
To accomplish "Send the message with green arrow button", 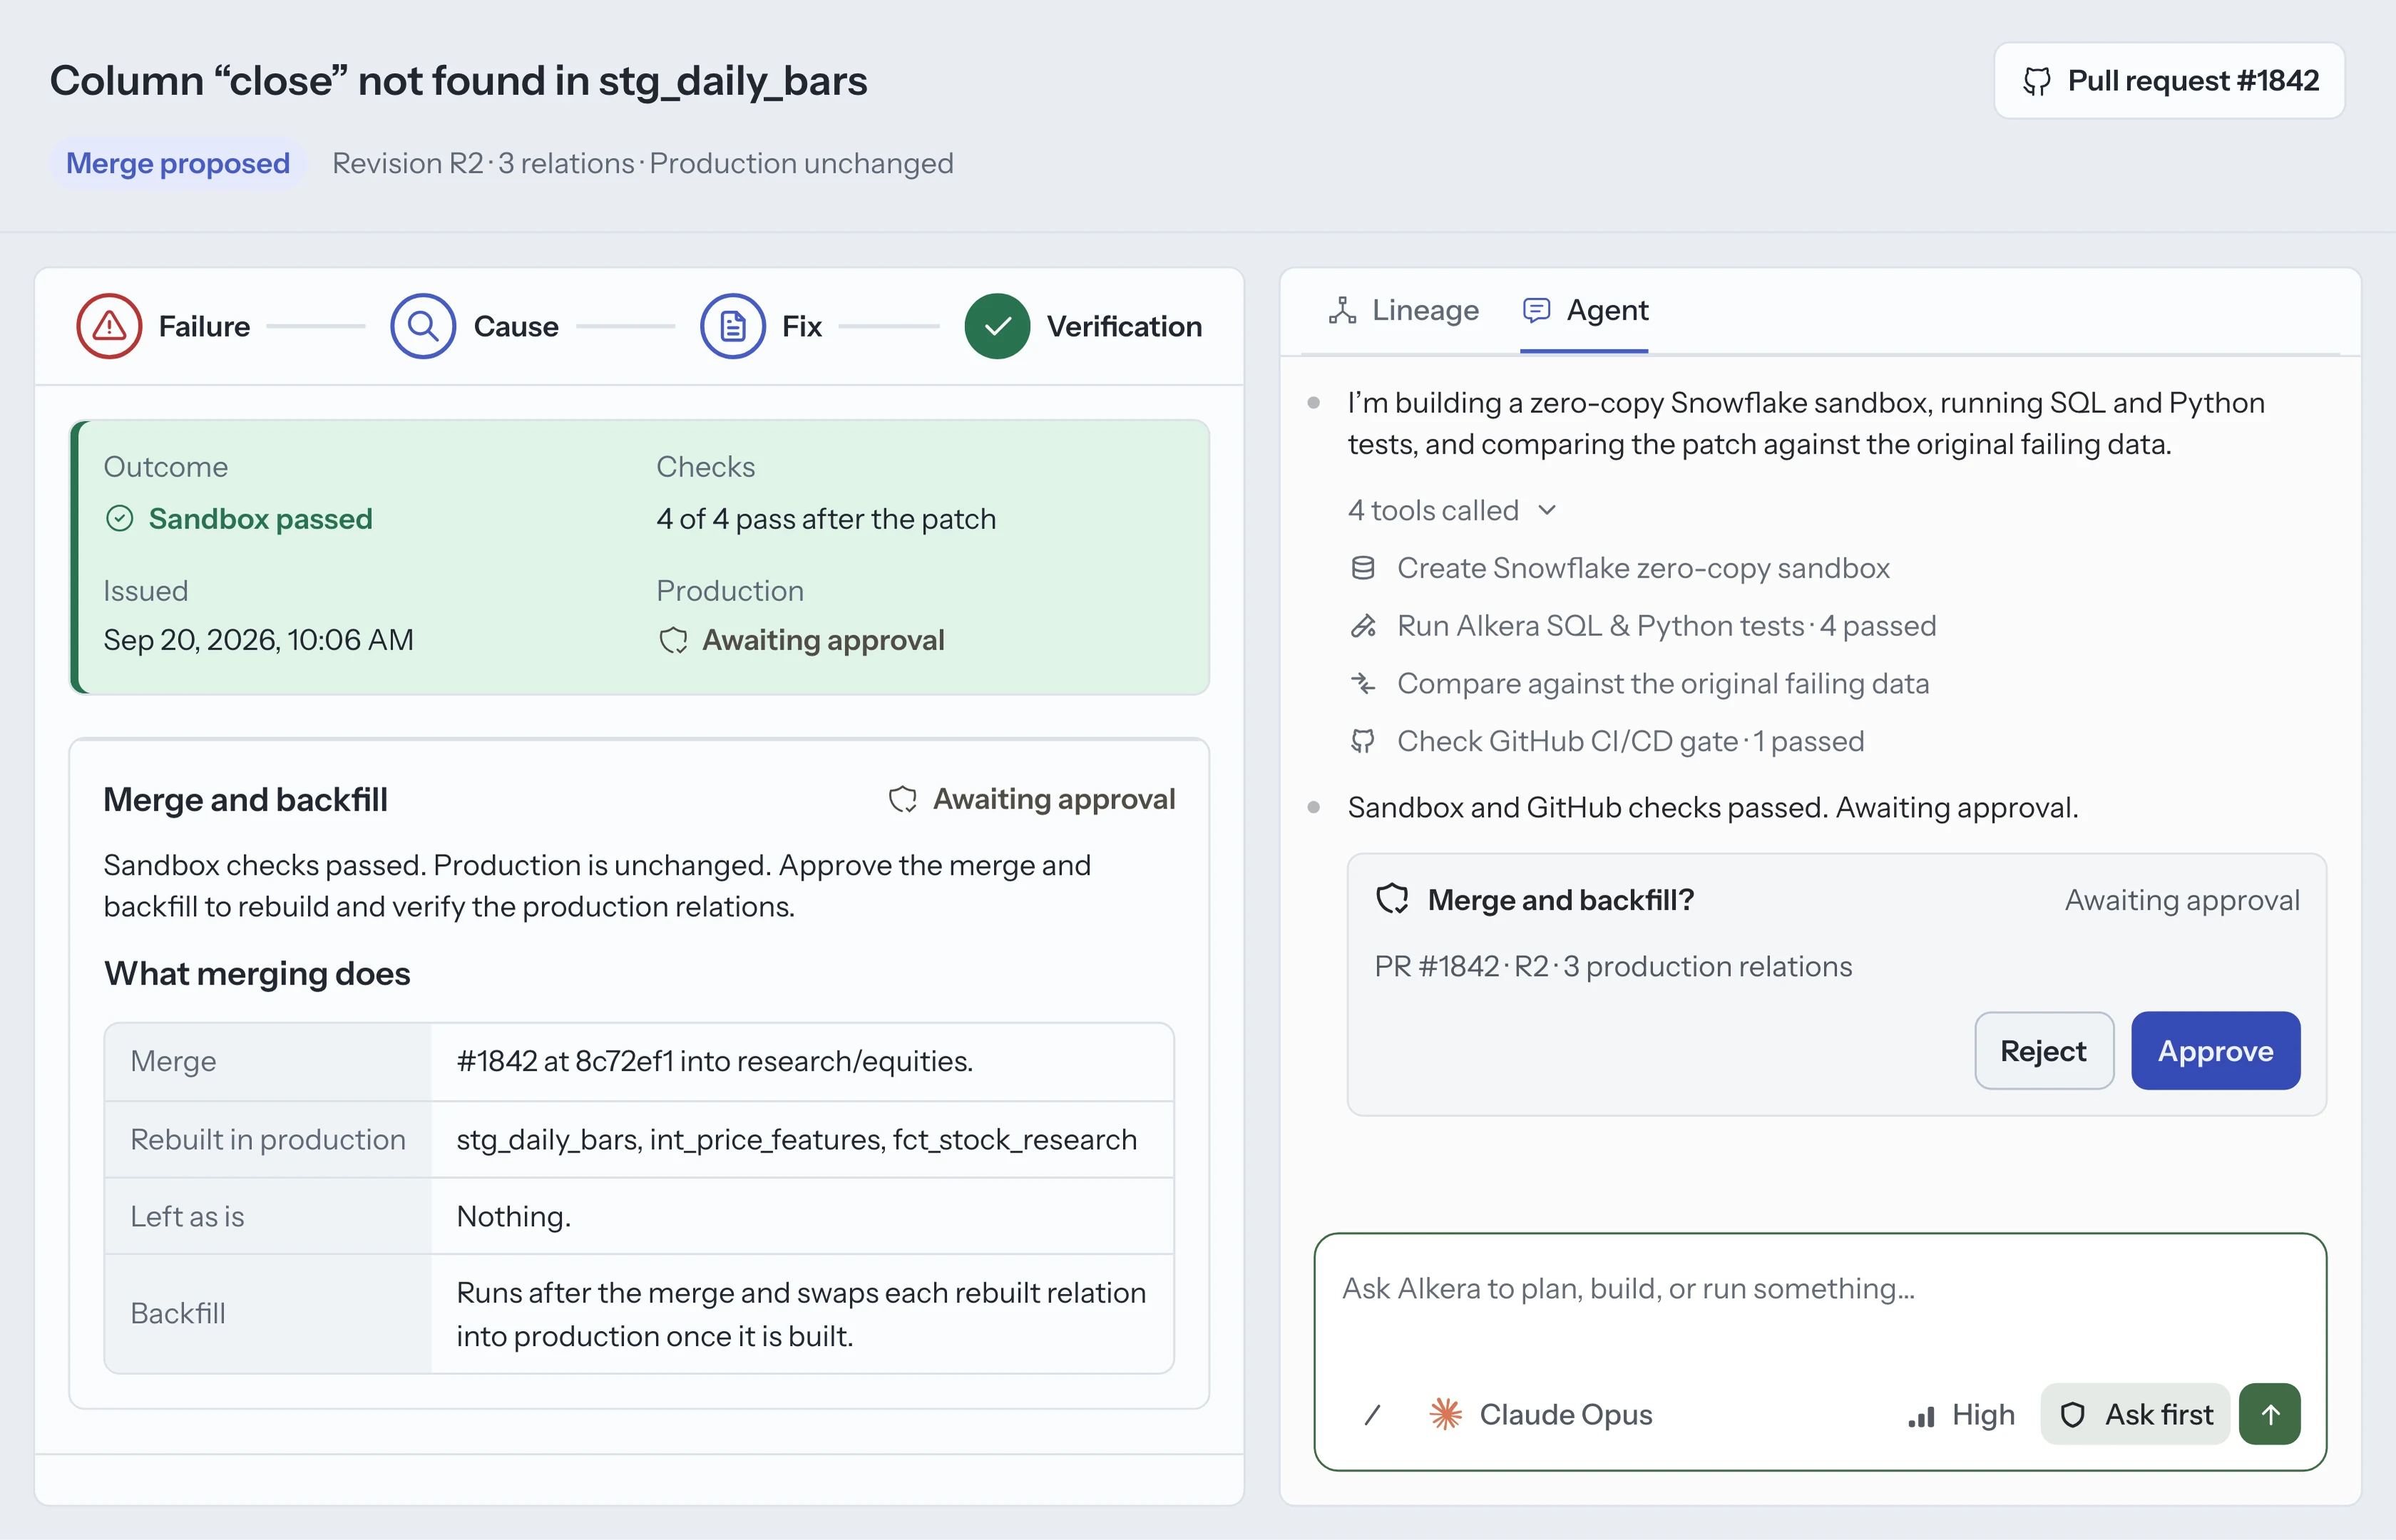I will coord(2270,1415).
